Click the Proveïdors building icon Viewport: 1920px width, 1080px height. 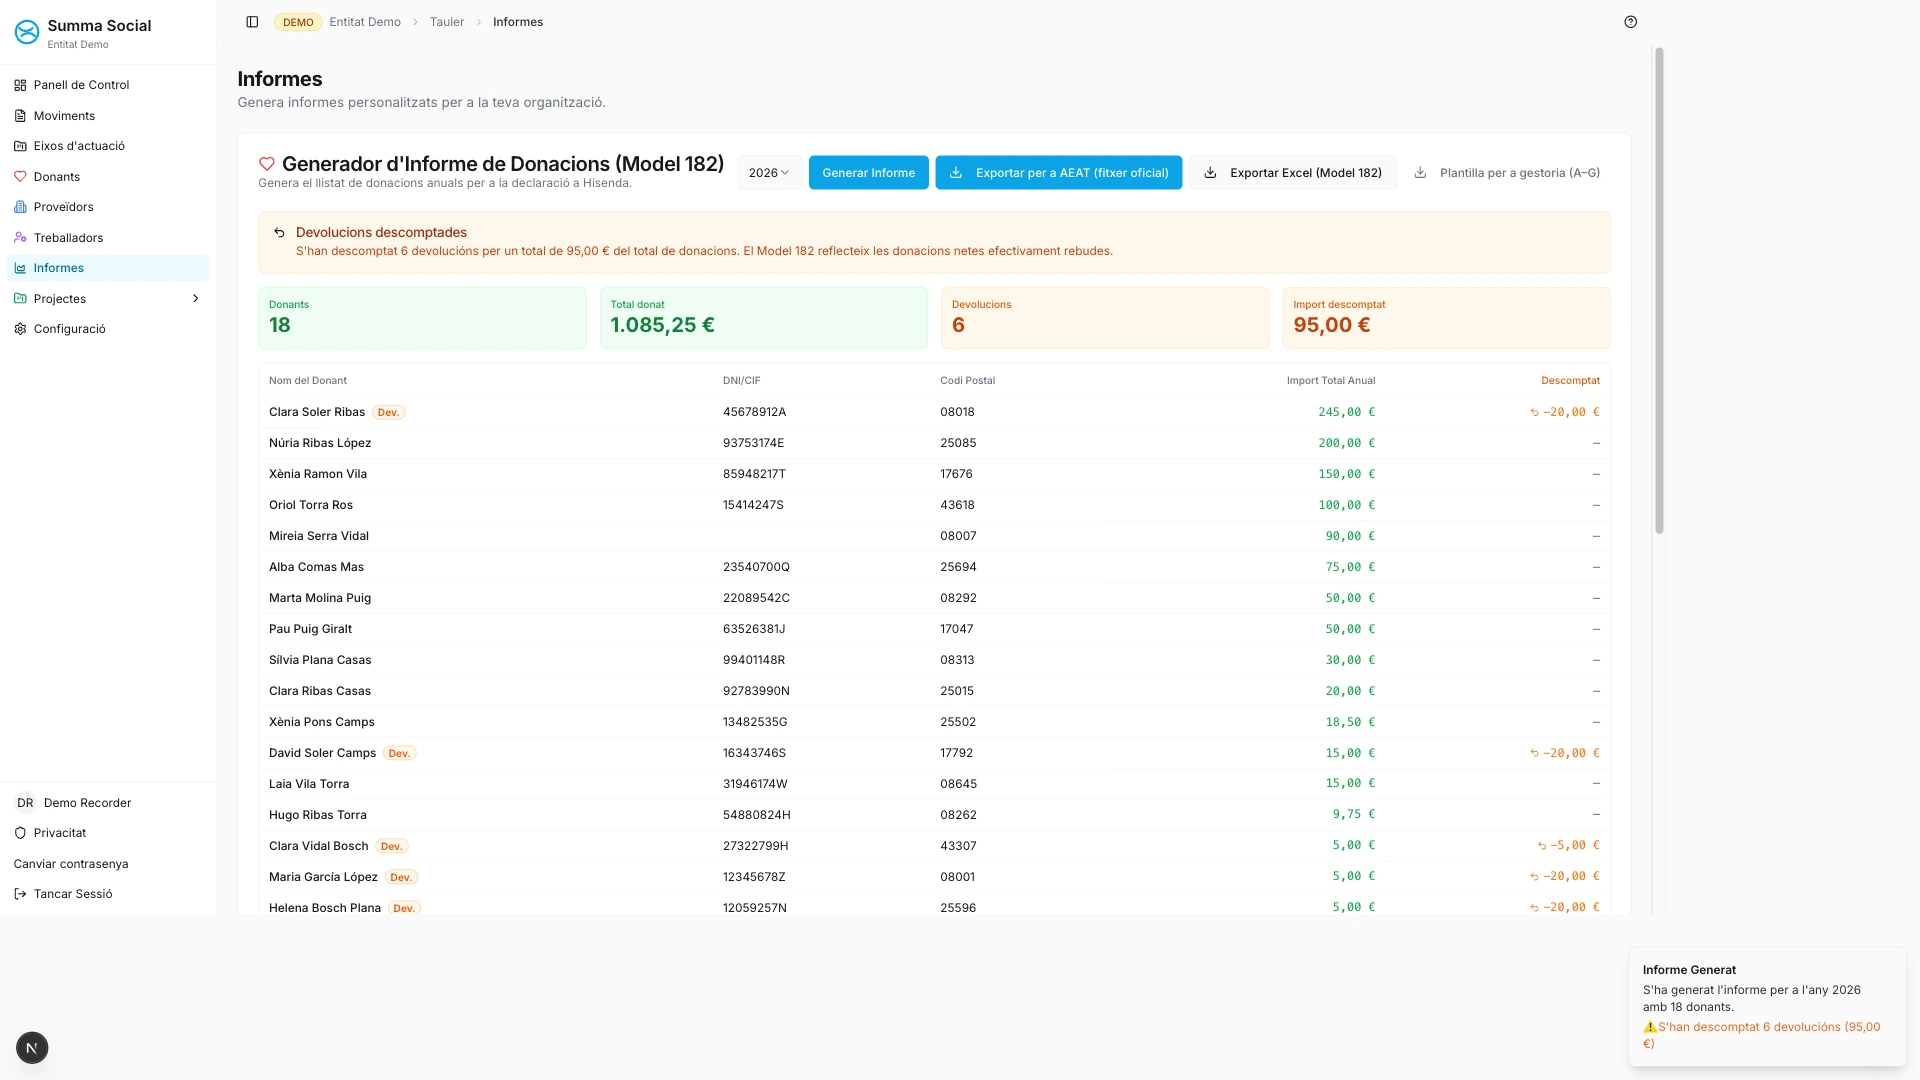coord(20,207)
